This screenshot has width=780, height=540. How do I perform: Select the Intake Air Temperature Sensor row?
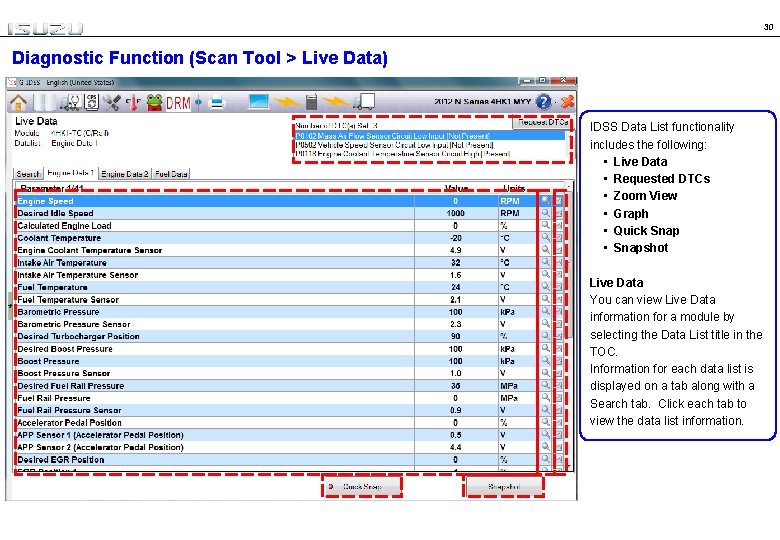(x=277, y=274)
